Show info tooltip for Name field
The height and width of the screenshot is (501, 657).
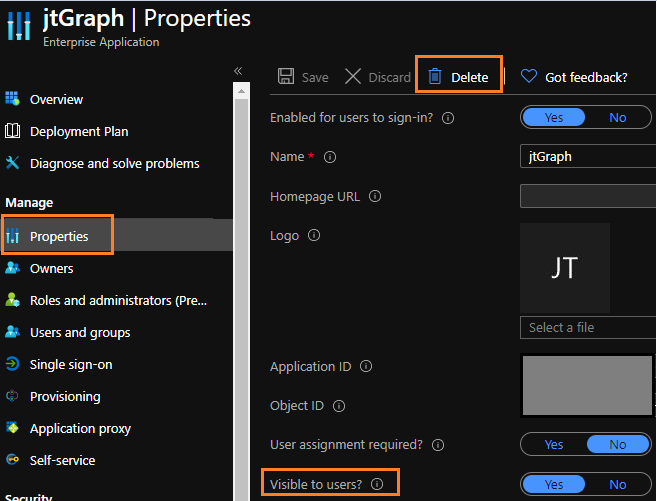(x=330, y=157)
